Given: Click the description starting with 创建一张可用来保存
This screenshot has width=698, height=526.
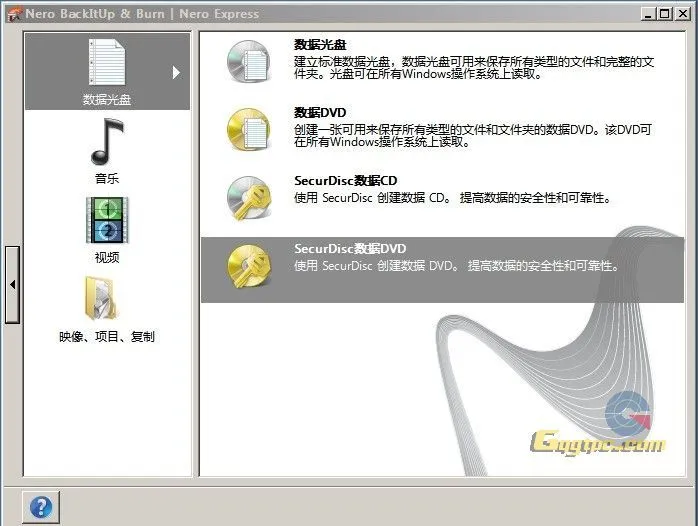Looking at the screenshot, I should (472, 136).
